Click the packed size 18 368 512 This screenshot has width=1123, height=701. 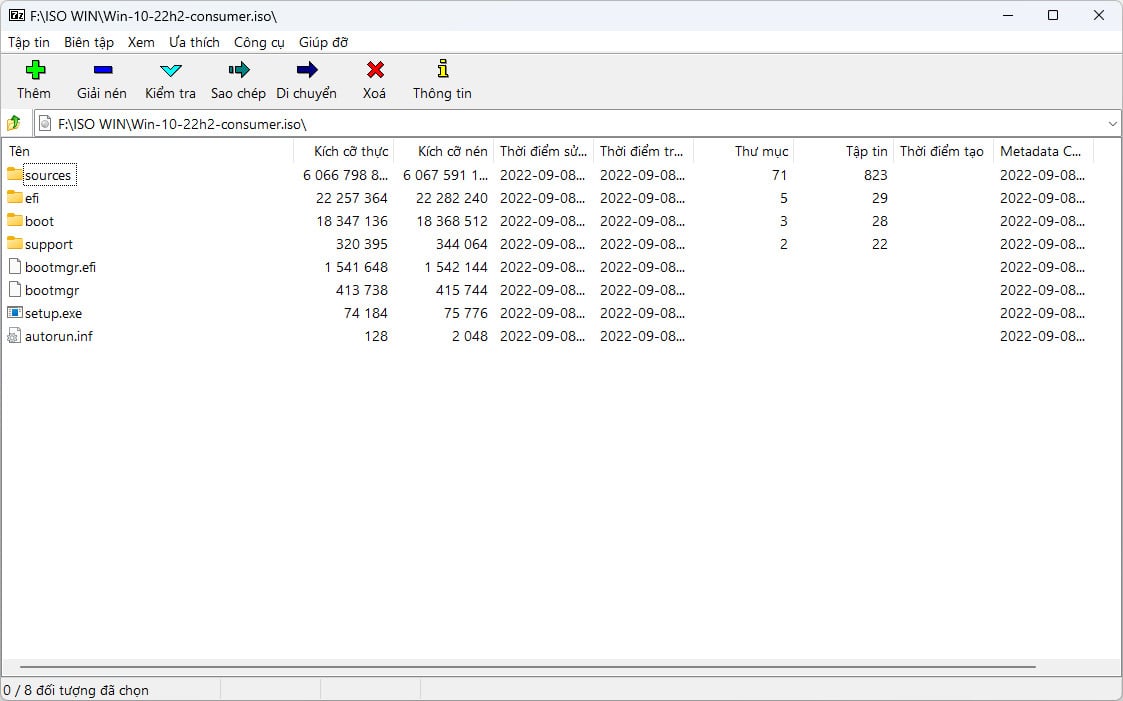pos(452,221)
